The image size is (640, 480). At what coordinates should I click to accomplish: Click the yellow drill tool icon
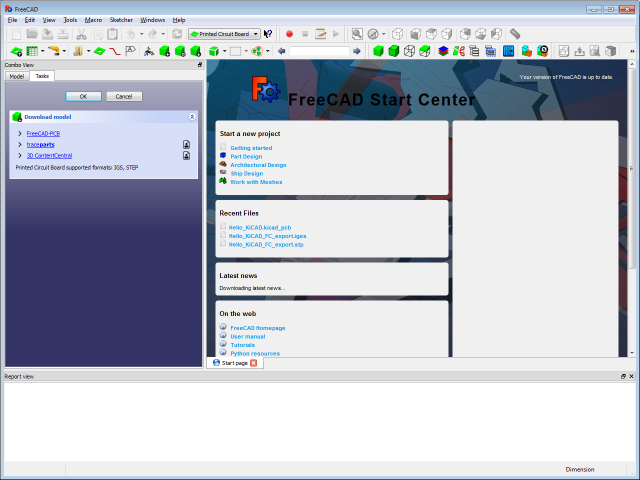53,51
